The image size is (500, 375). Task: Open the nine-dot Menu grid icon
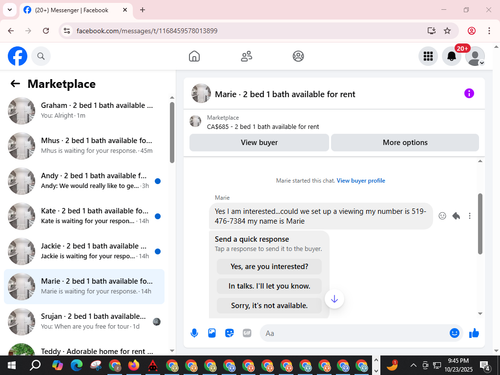(x=428, y=56)
